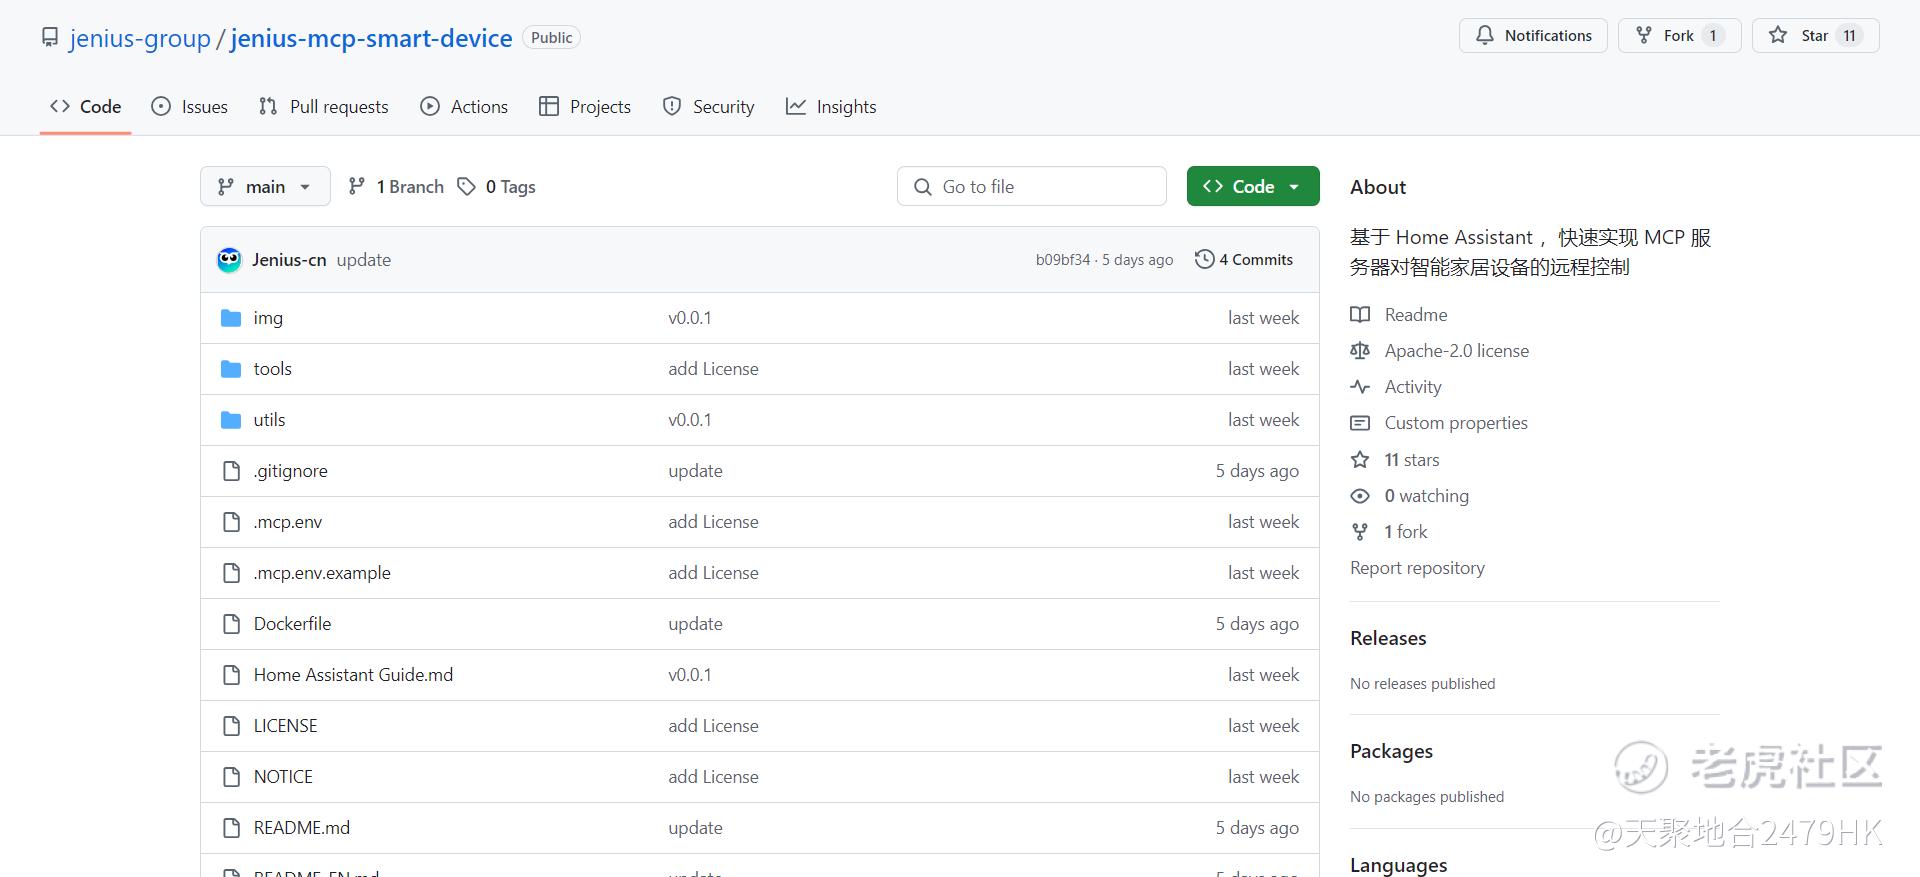The width and height of the screenshot is (1920, 877).
Task: Click the NOTICE file icon
Action: (x=231, y=777)
